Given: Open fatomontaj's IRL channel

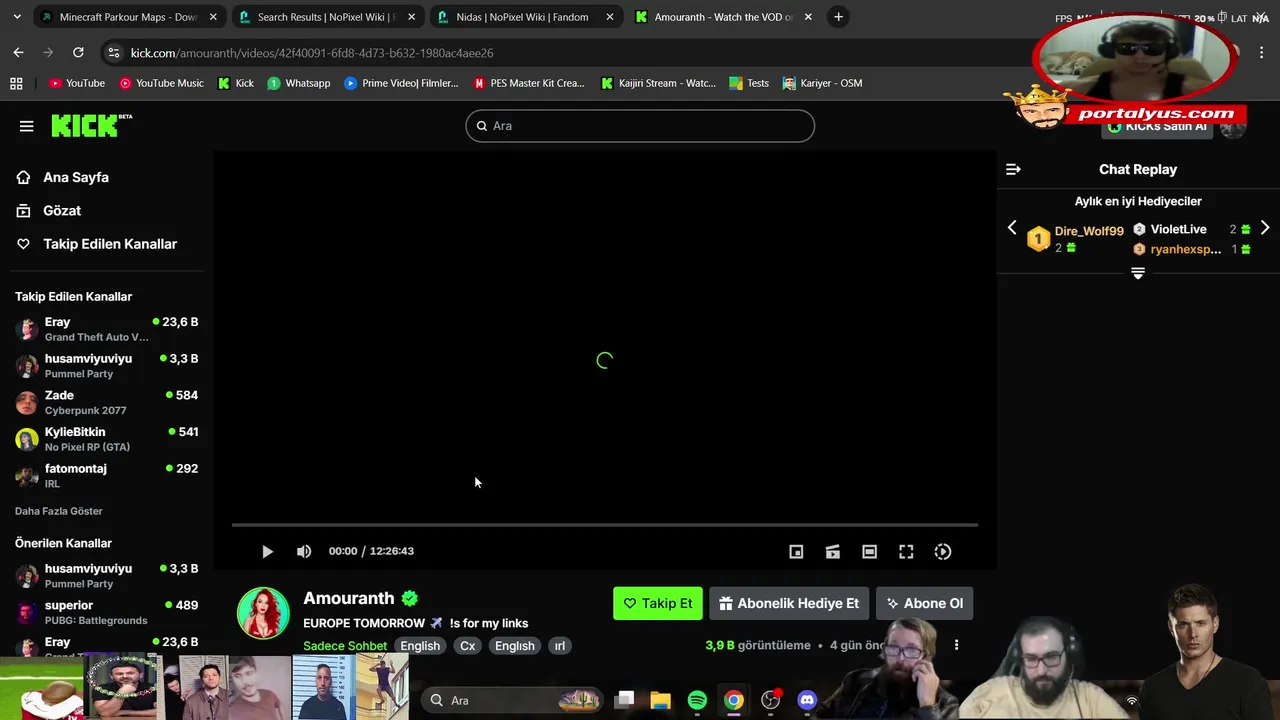Looking at the screenshot, I should point(106,475).
